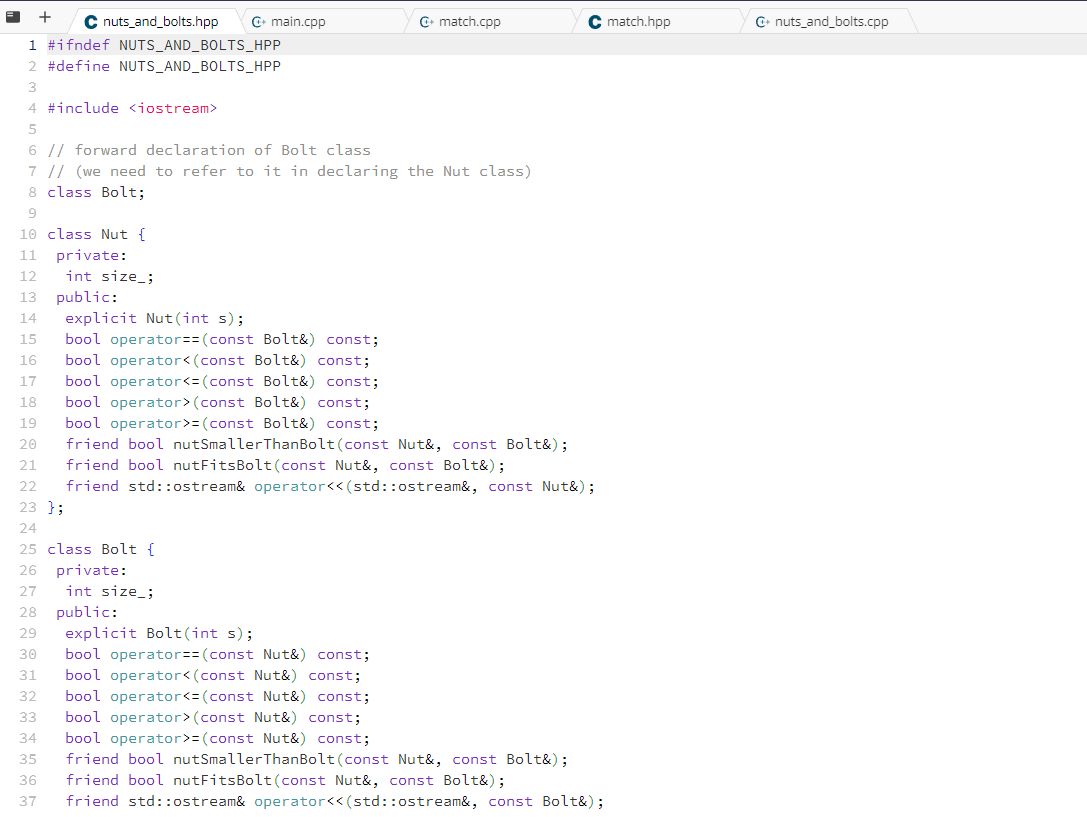Click 'operator<(const Nut&)' on line 31
1087x817 pixels.
pos(204,676)
